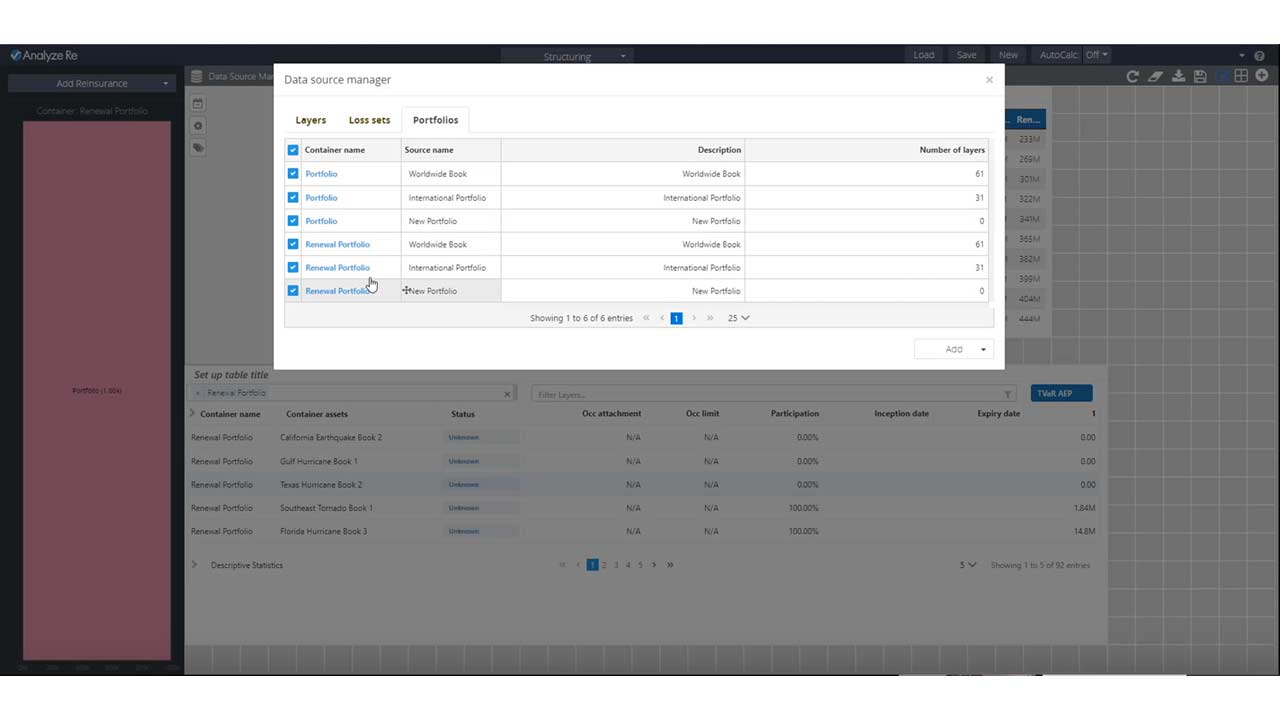Click the pink Portfolio bar in chart
The image size is (1280, 720).
[x=97, y=390]
